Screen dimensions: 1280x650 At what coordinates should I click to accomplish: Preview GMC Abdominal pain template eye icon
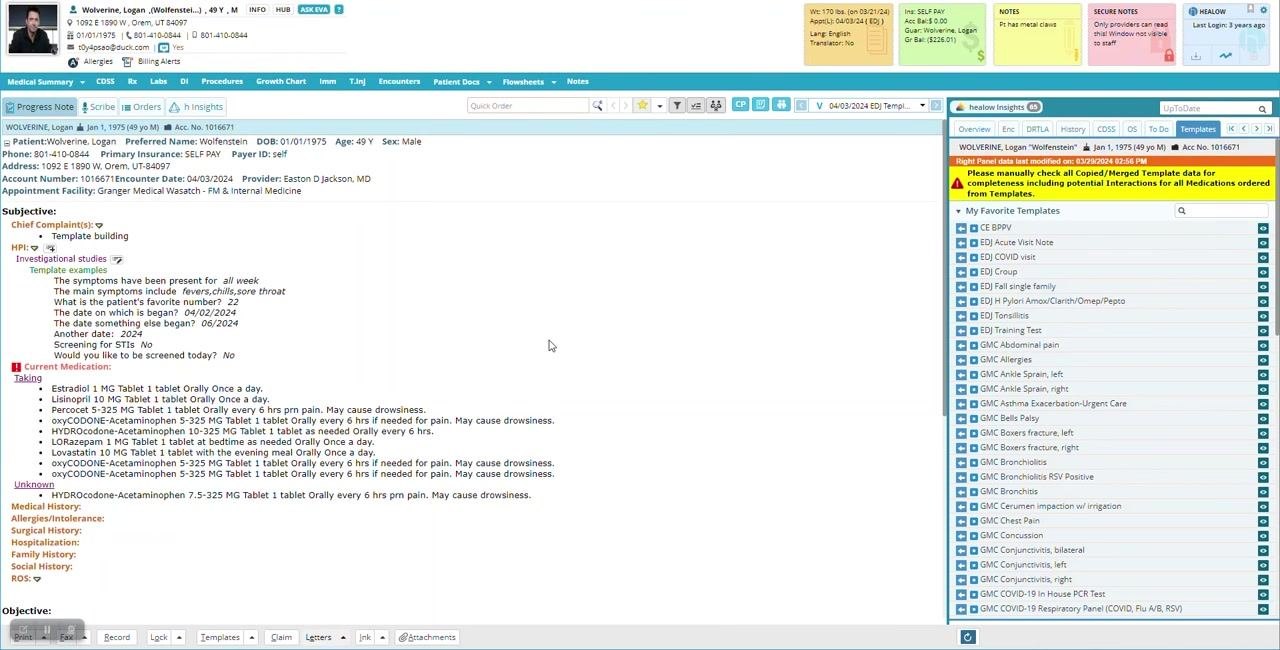click(1263, 345)
